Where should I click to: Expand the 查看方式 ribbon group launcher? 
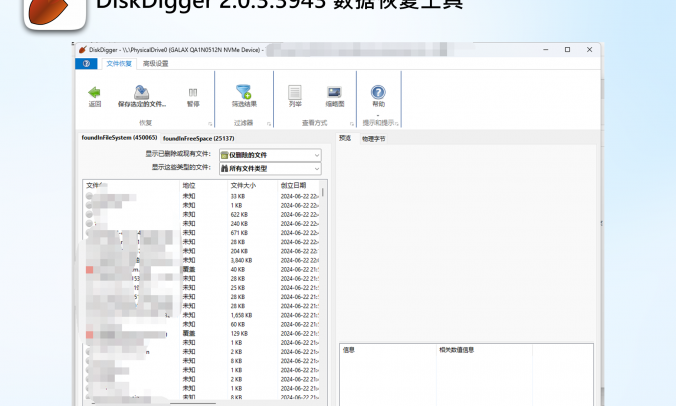[x=352, y=124]
